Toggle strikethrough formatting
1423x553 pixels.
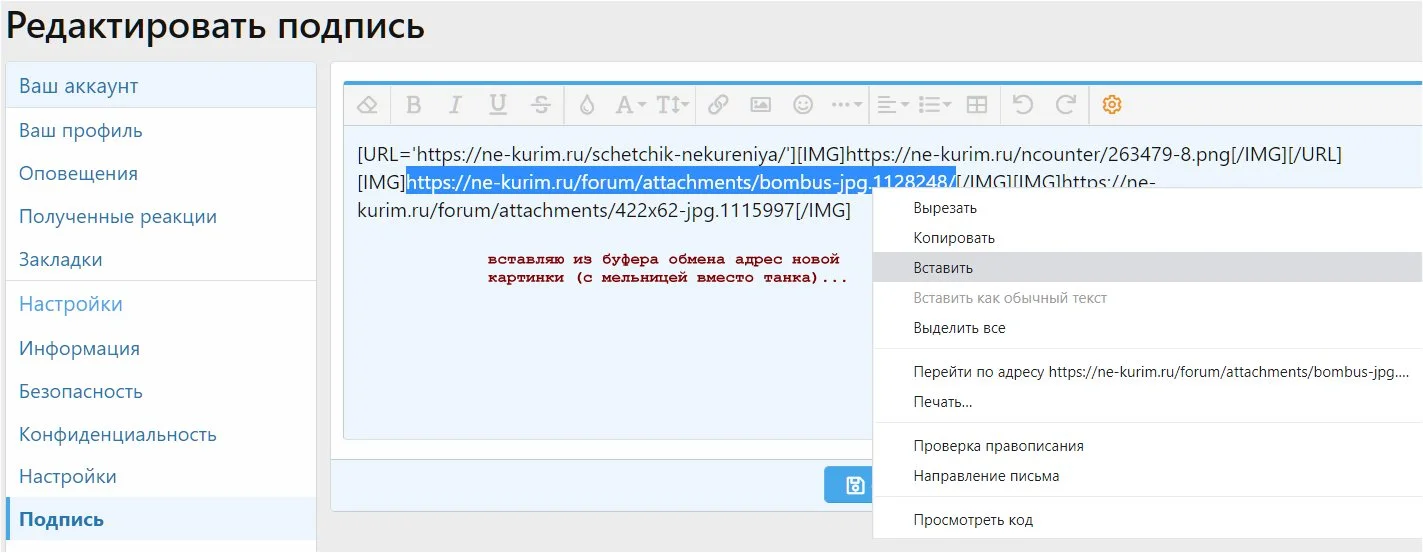tap(541, 104)
